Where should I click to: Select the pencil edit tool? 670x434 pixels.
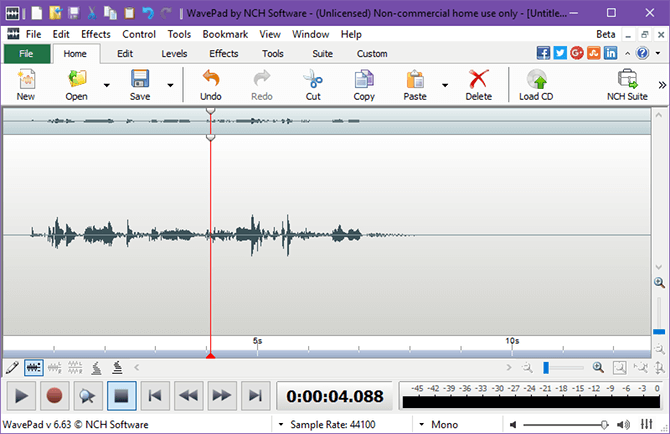[x=12, y=367]
